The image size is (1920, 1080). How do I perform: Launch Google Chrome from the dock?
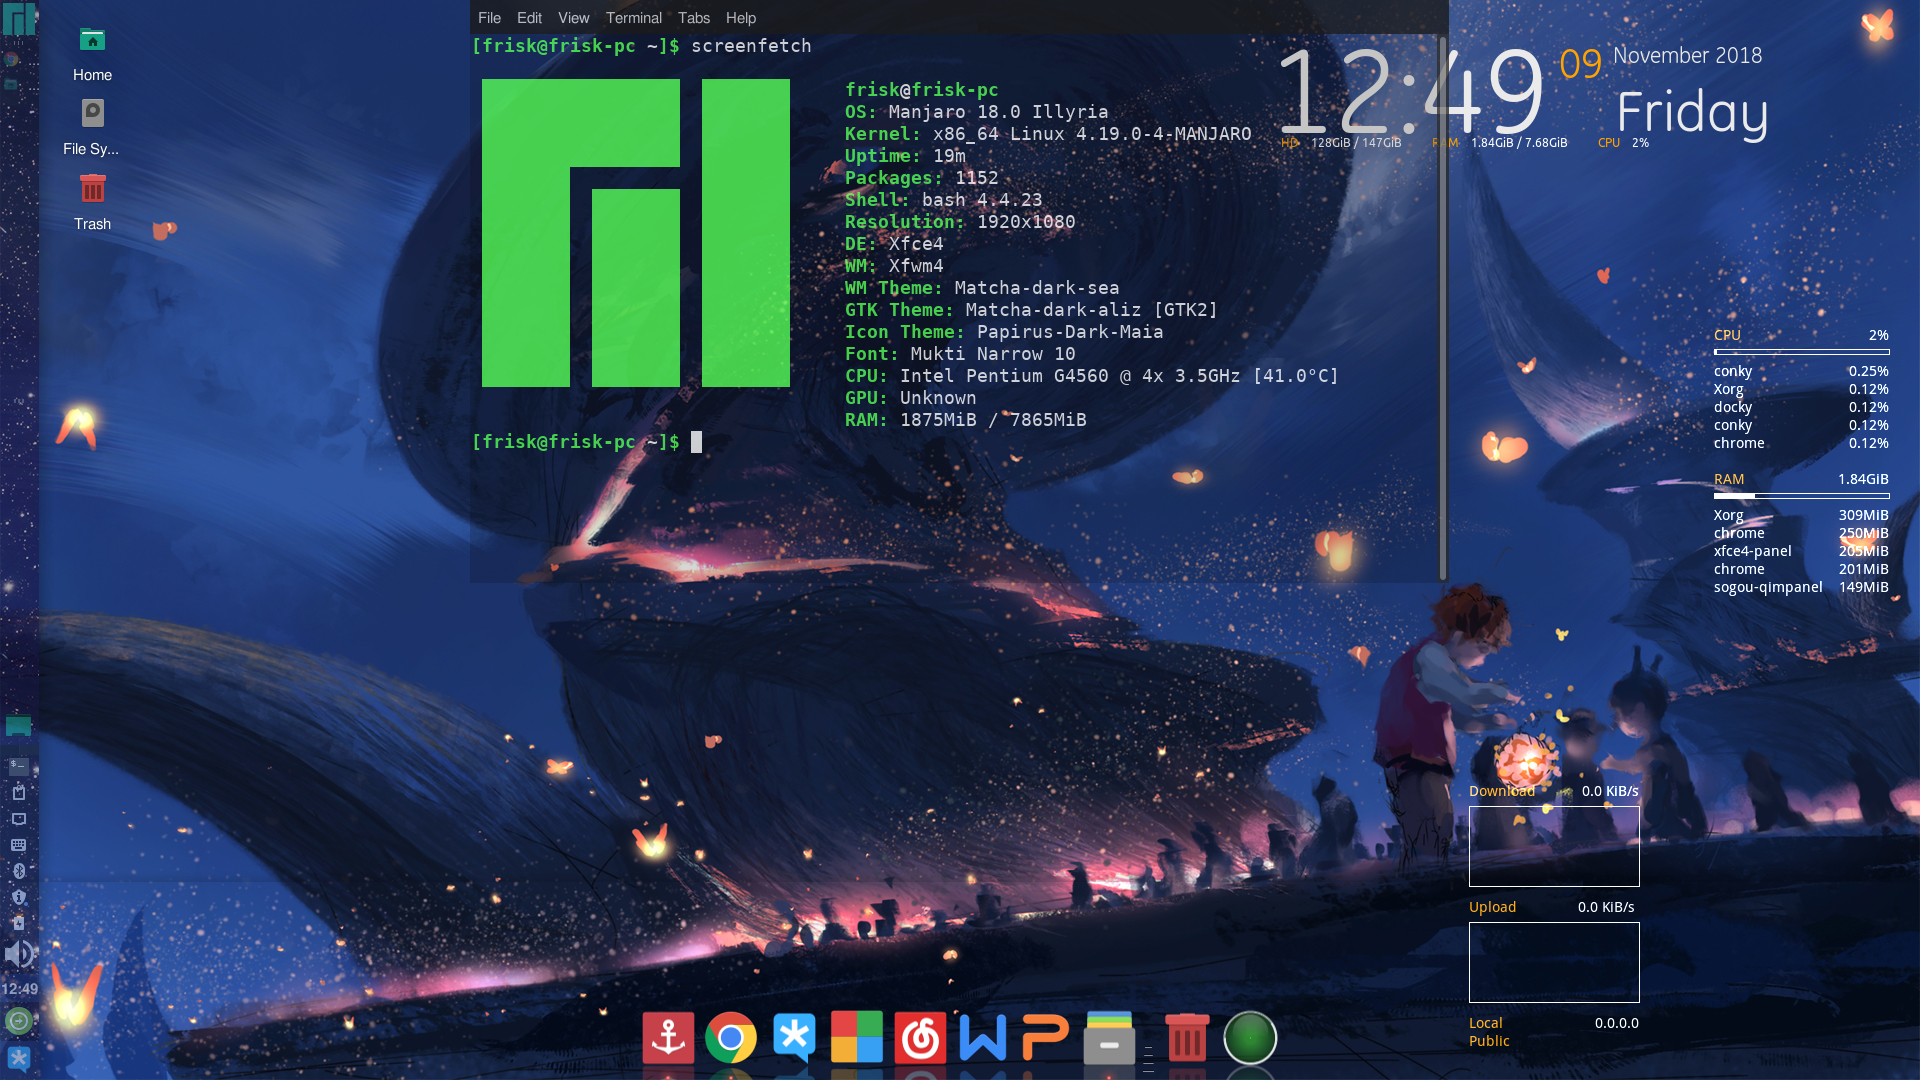coord(731,1038)
